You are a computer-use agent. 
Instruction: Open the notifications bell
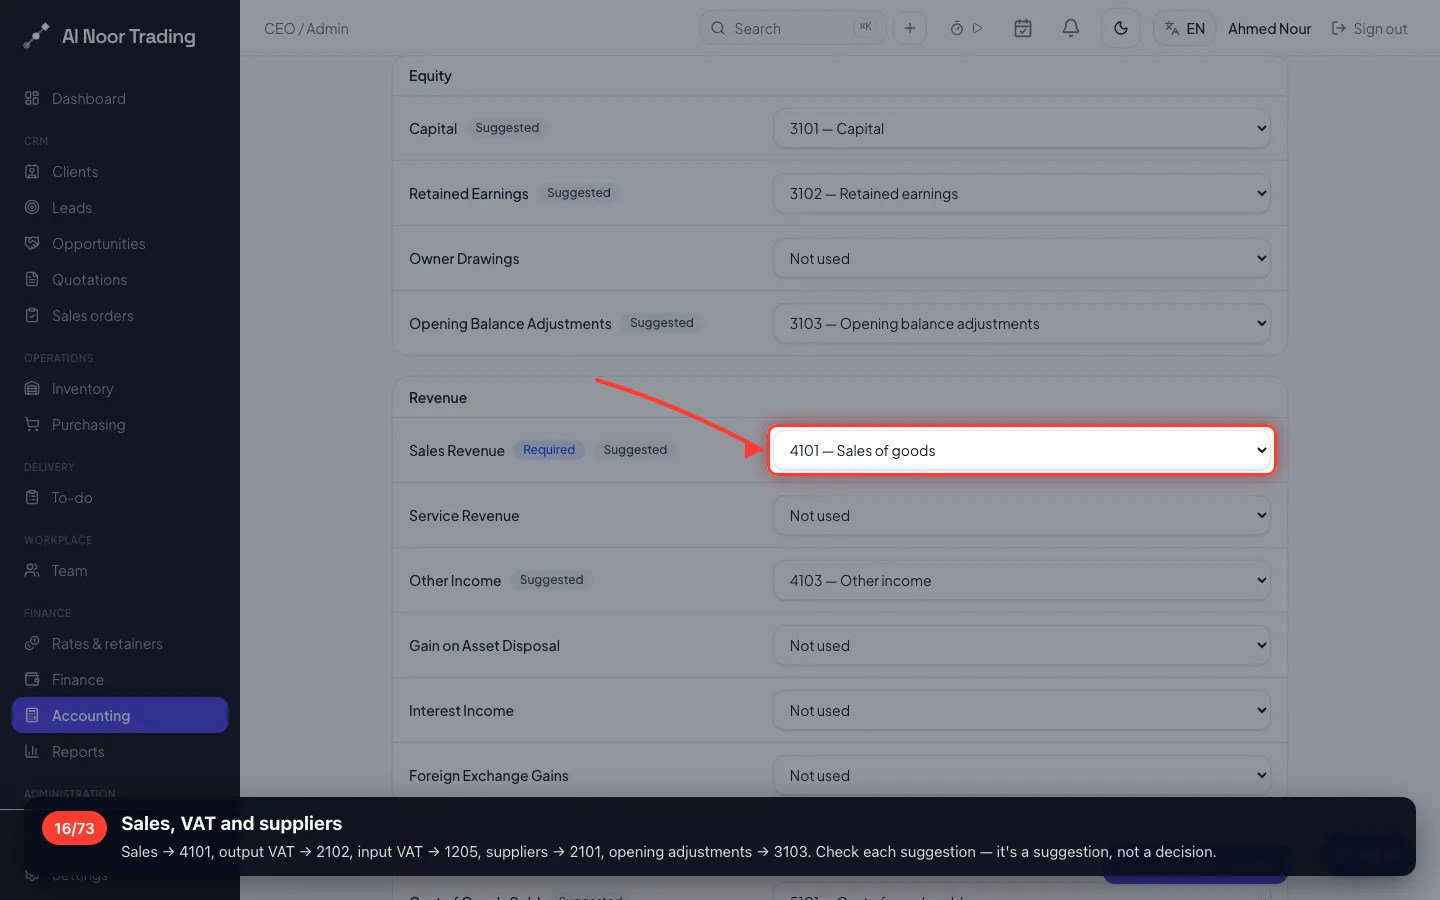[x=1071, y=28]
